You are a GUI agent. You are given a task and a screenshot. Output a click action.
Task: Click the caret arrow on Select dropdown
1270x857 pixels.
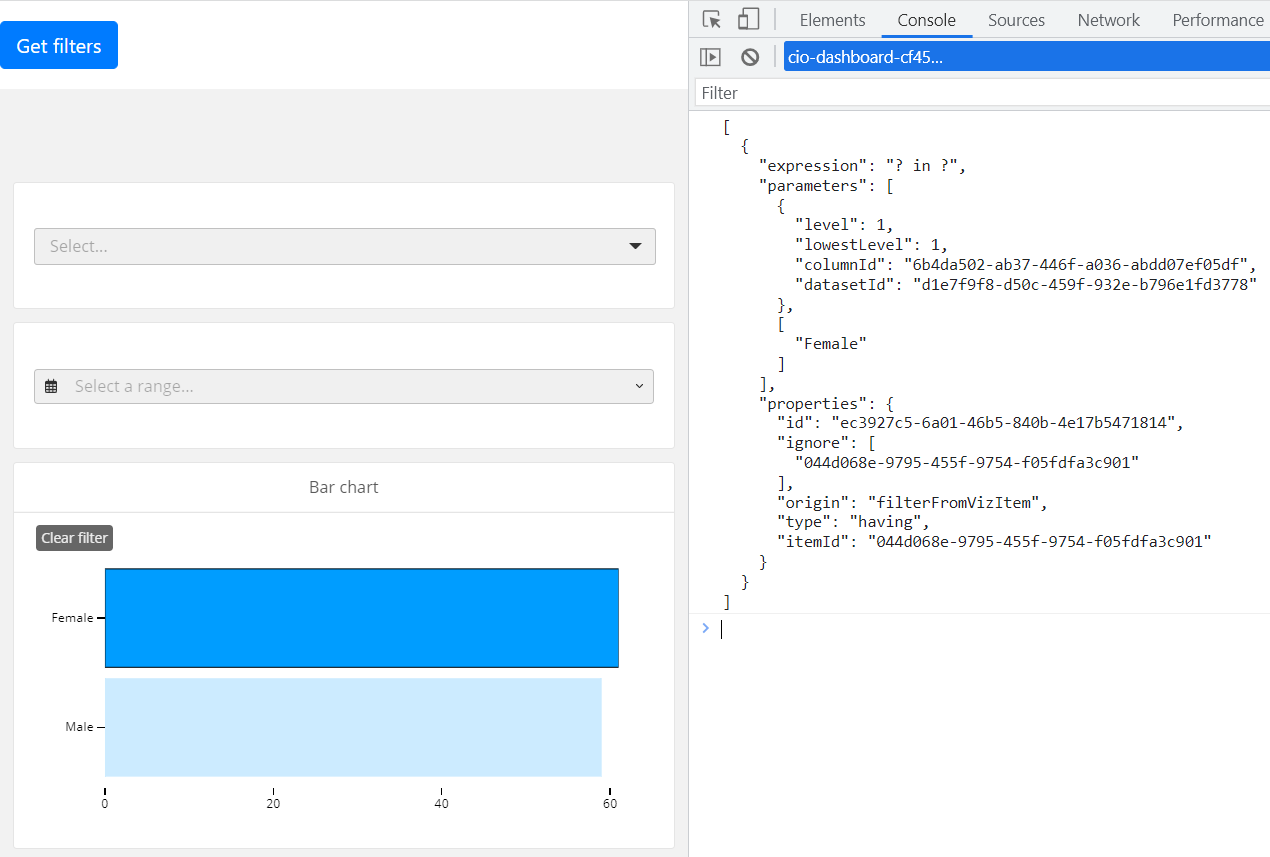pos(635,246)
